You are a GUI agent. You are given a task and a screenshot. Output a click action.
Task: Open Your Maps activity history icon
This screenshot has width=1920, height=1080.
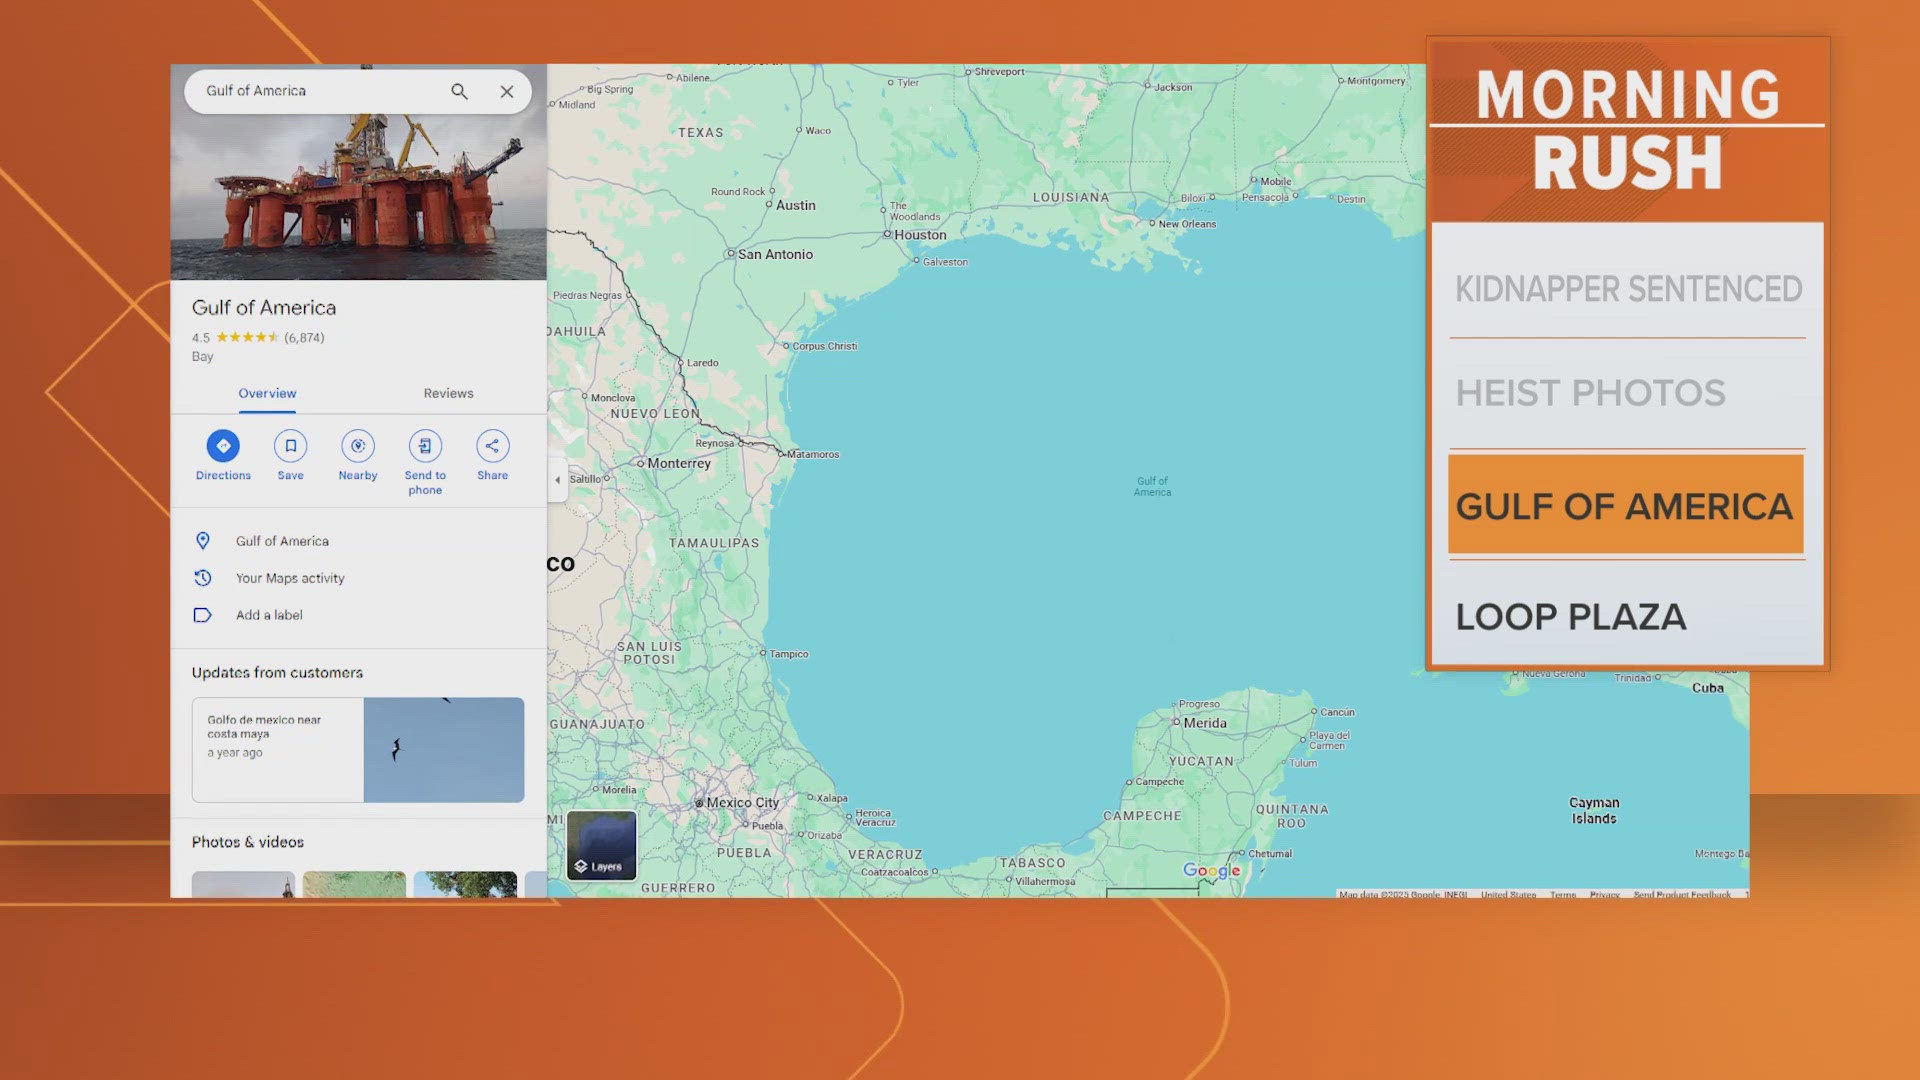pos(203,578)
